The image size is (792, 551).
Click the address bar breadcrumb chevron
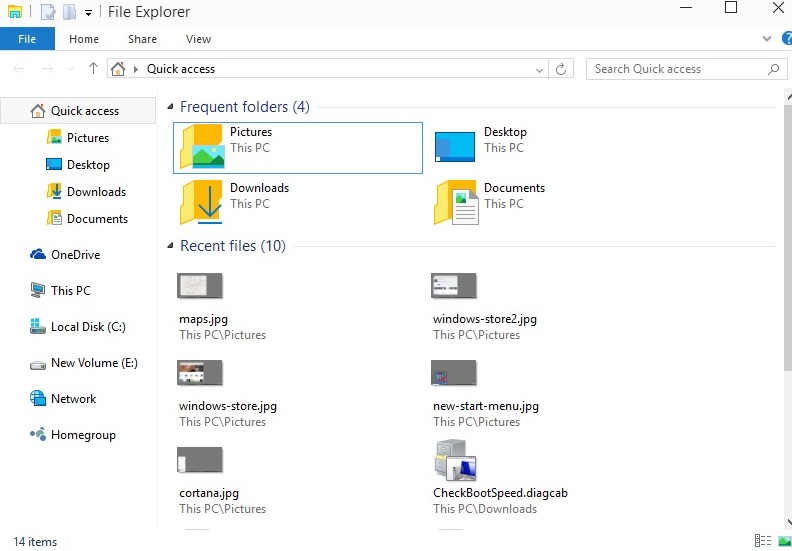(135, 69)
